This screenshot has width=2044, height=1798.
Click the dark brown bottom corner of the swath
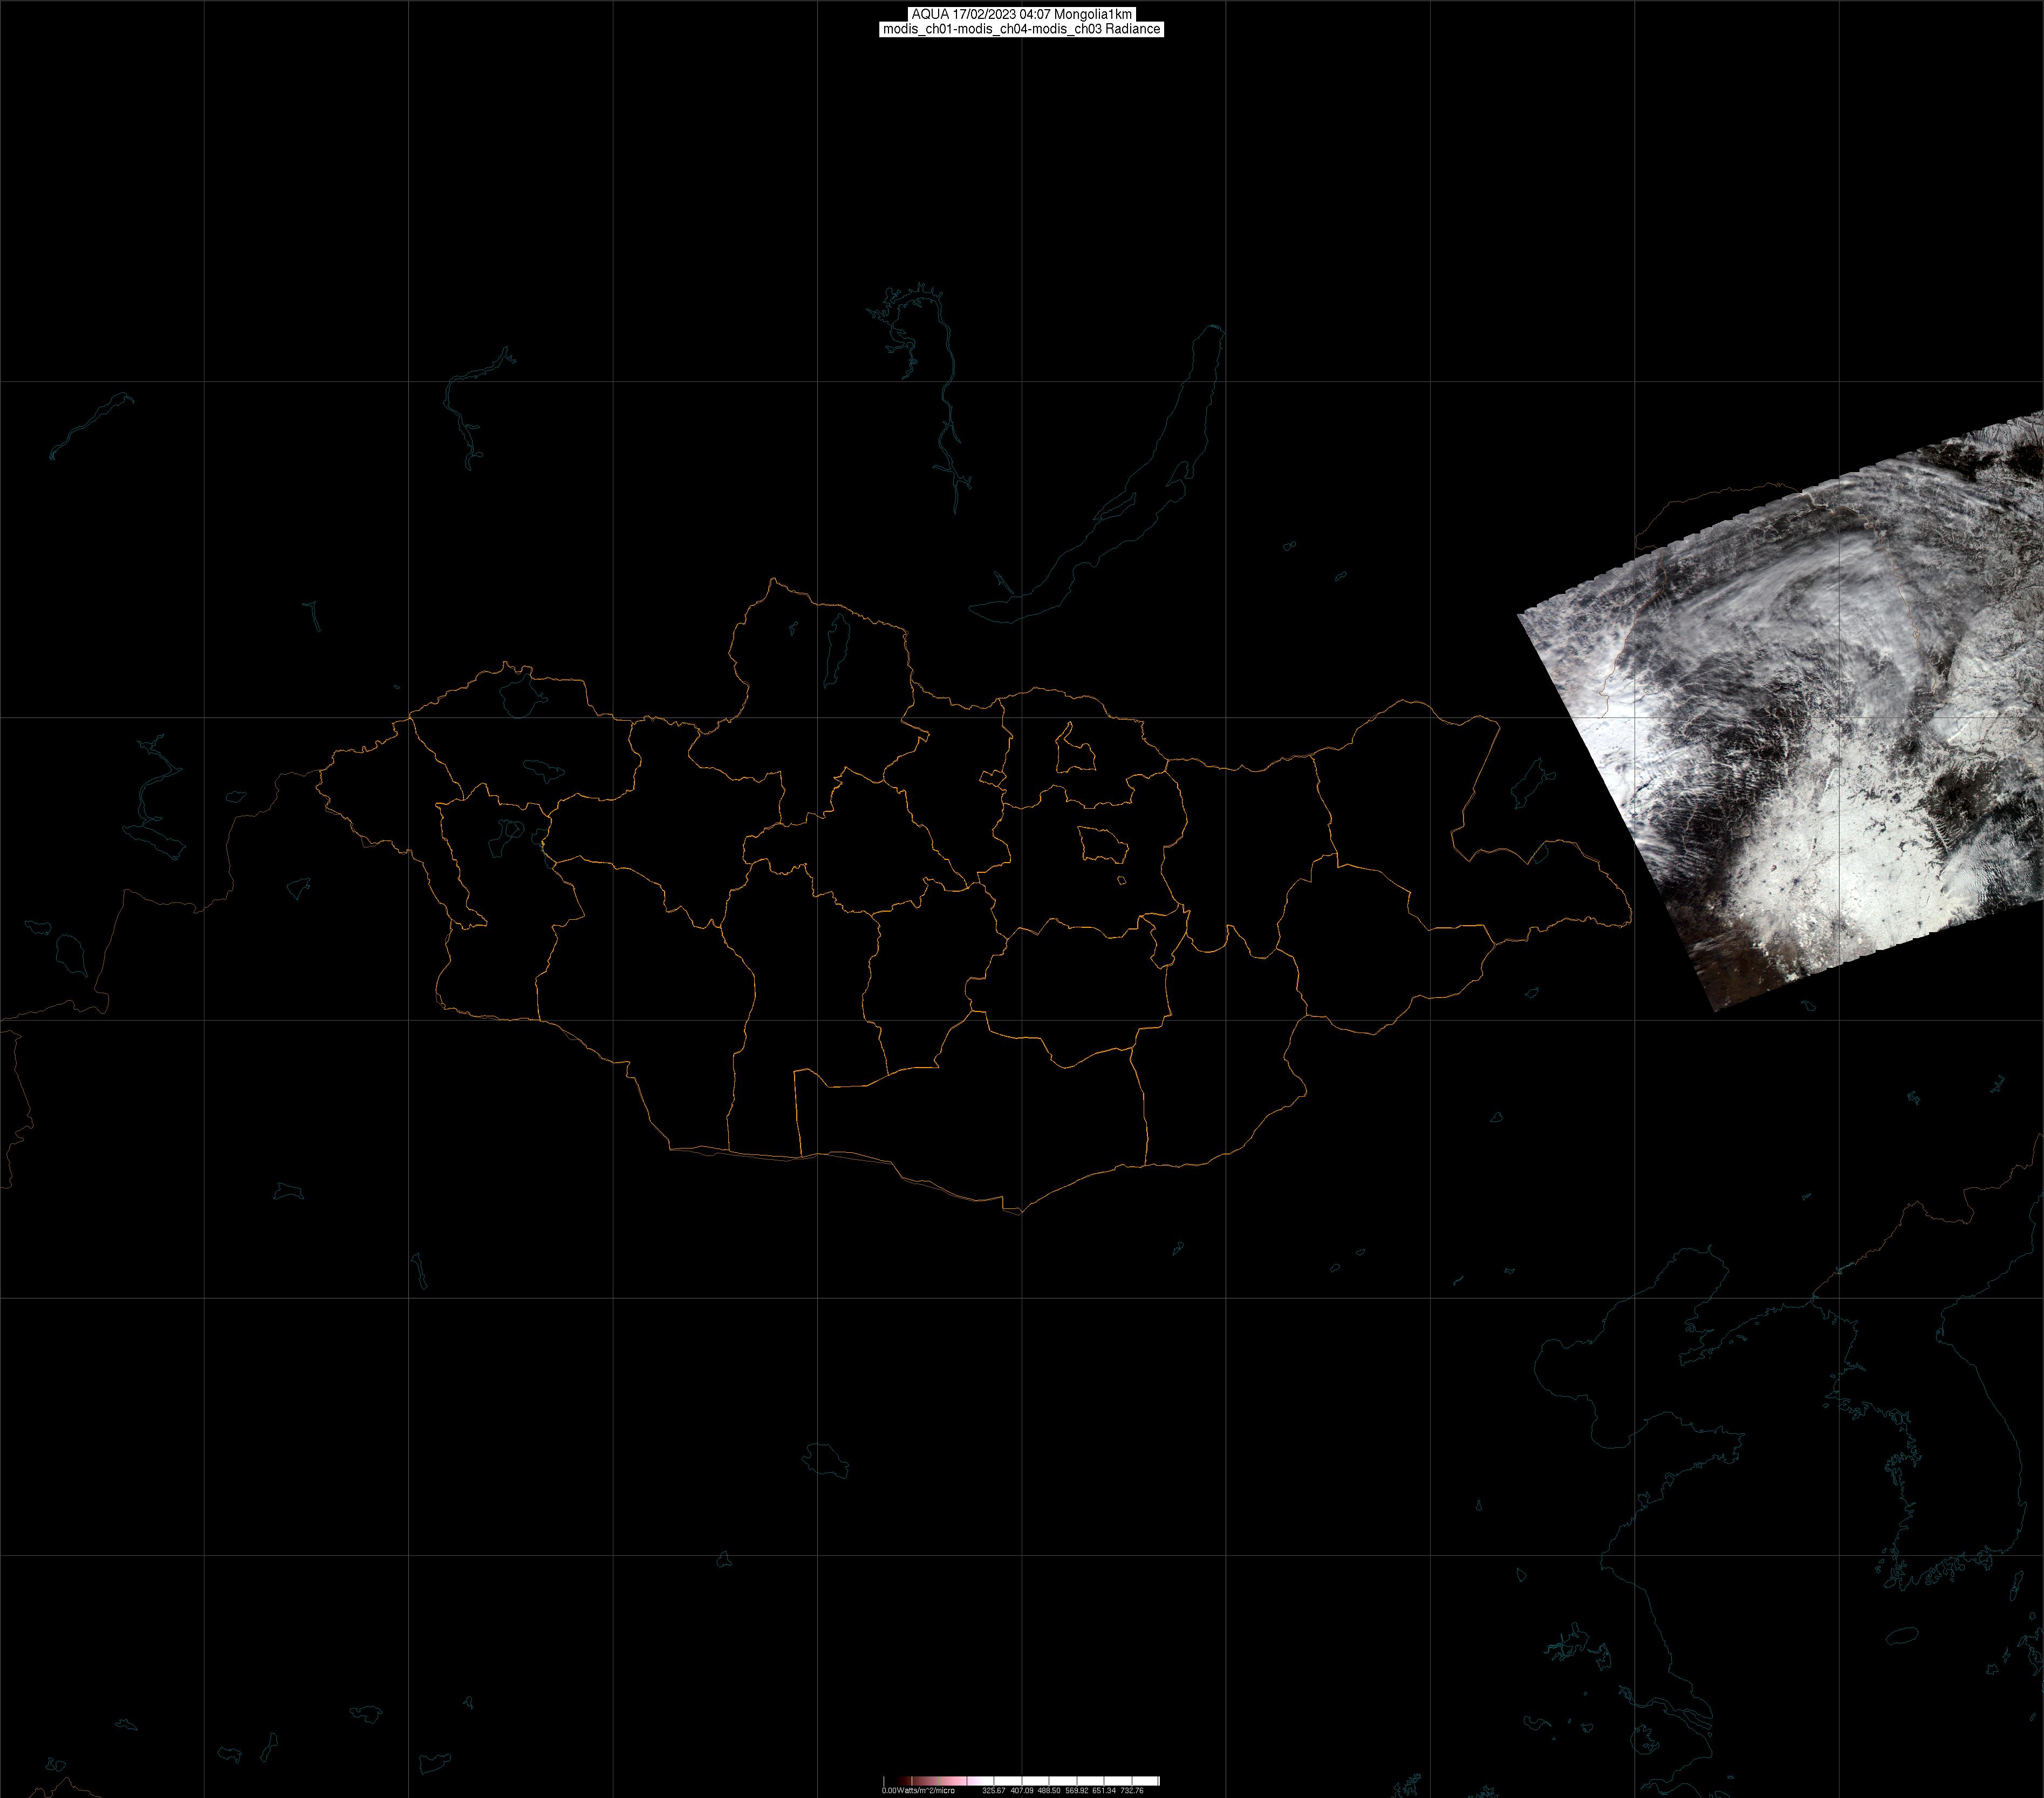click(1722, 990)
